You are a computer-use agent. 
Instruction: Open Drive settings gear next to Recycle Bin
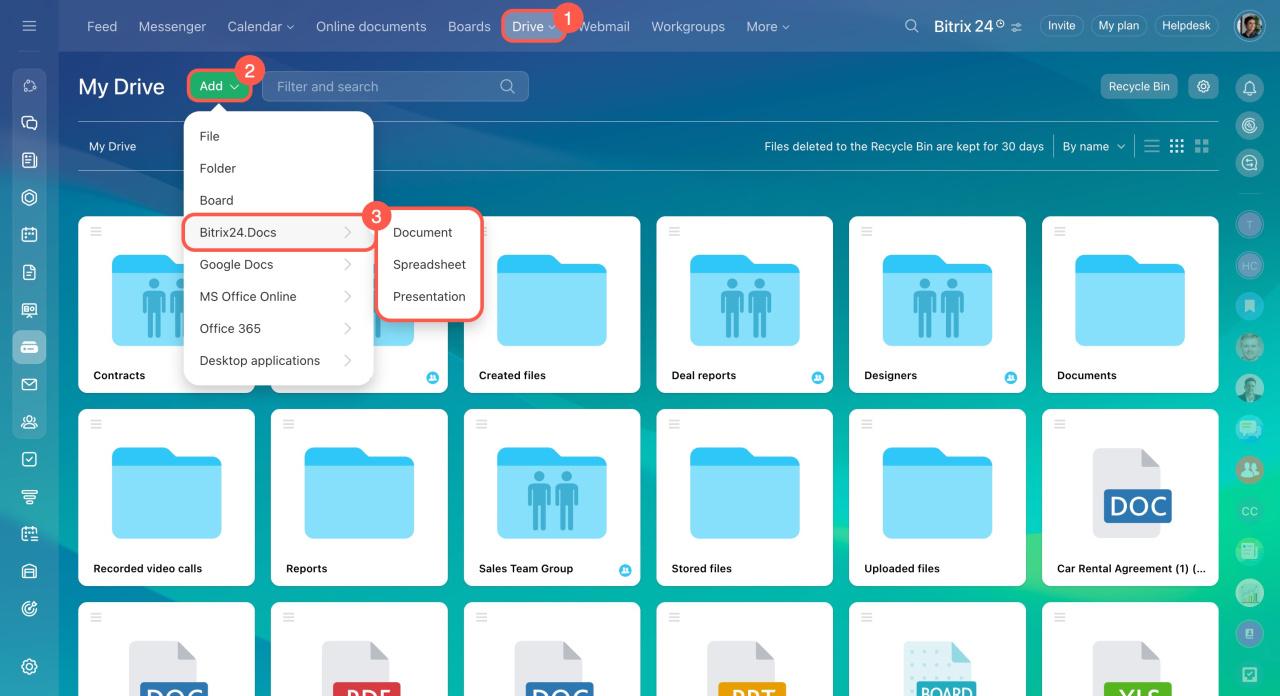coord(1203,86)
